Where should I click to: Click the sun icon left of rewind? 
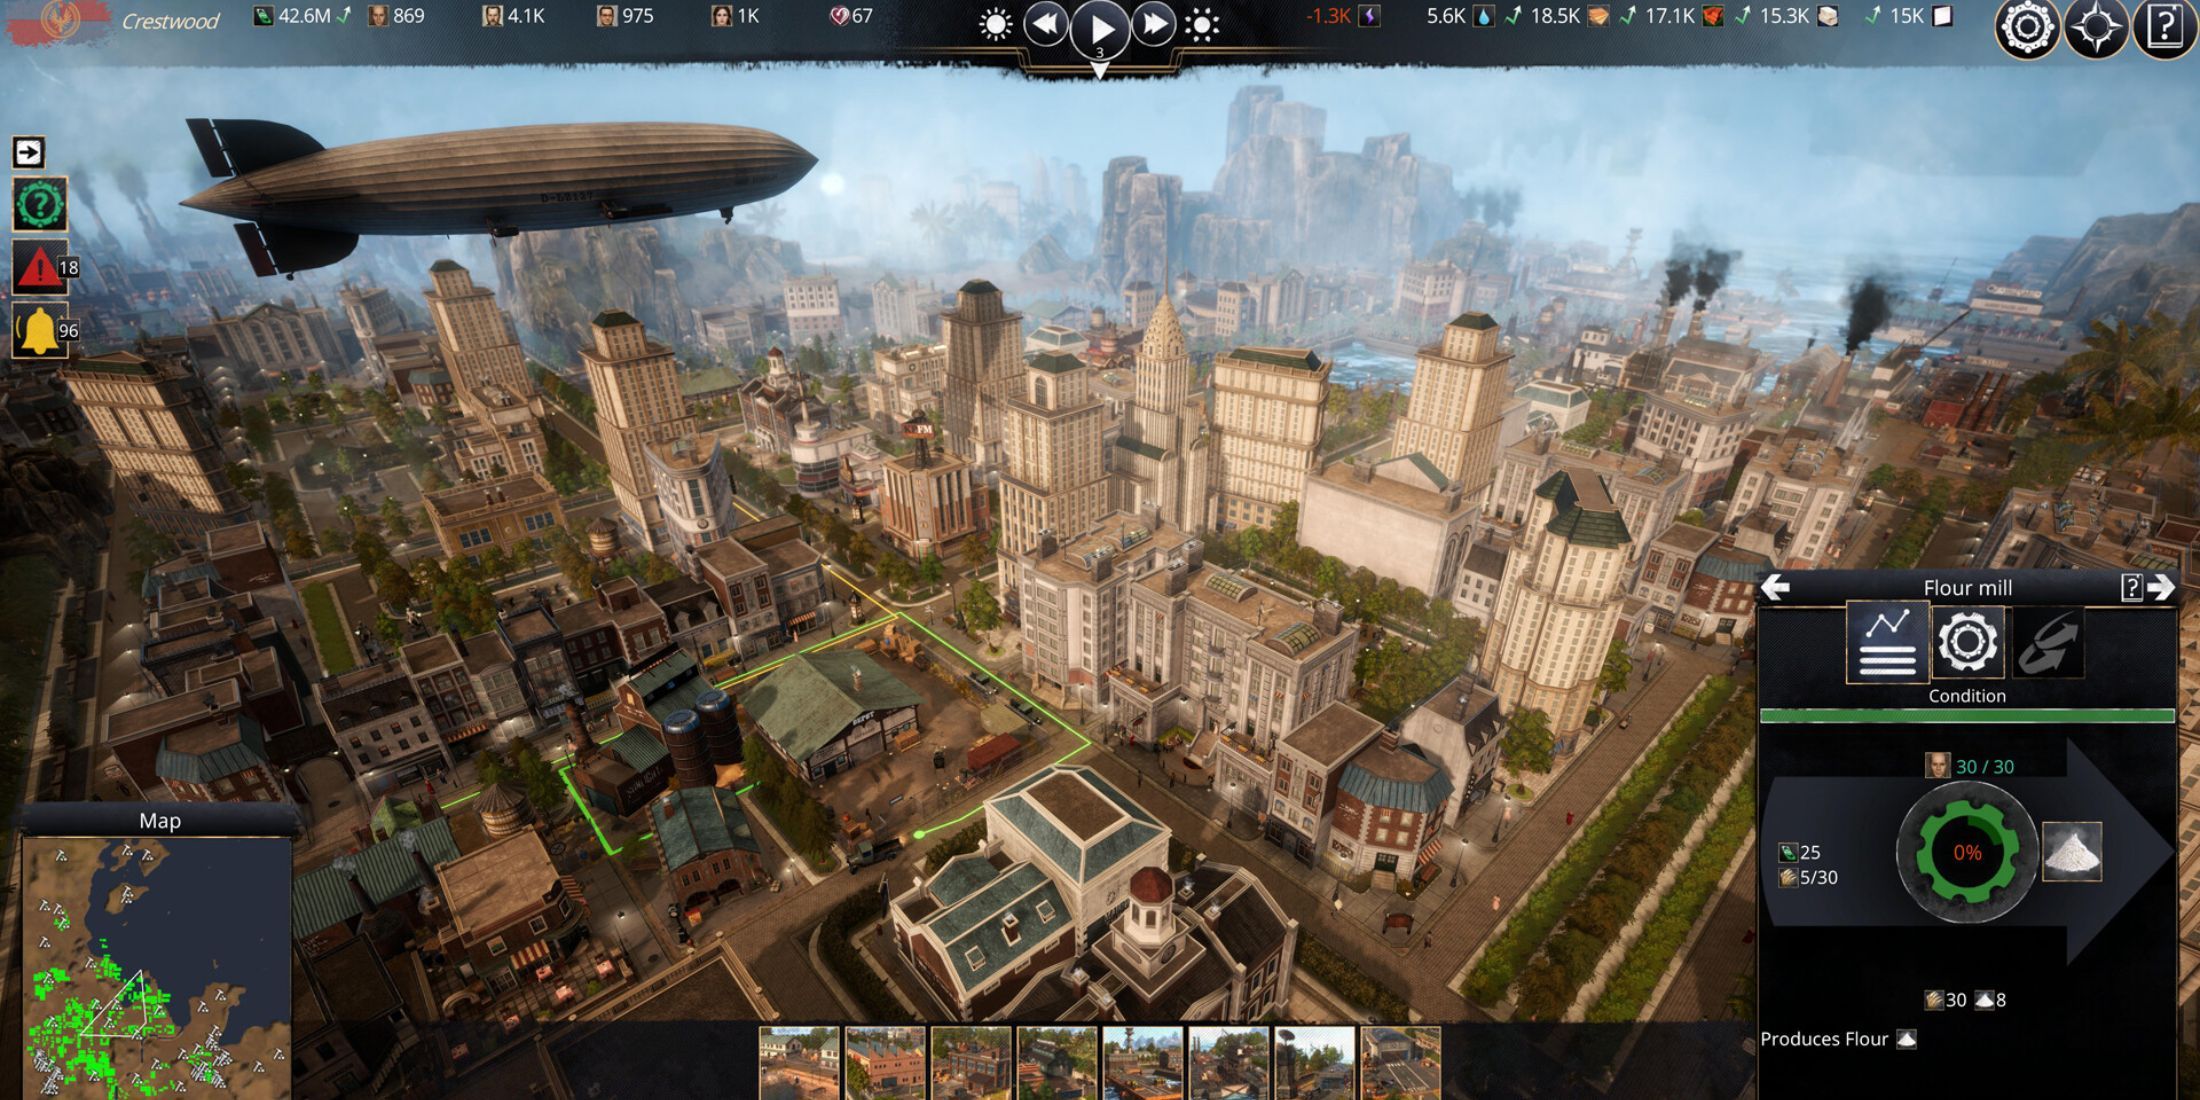[995, 24]
